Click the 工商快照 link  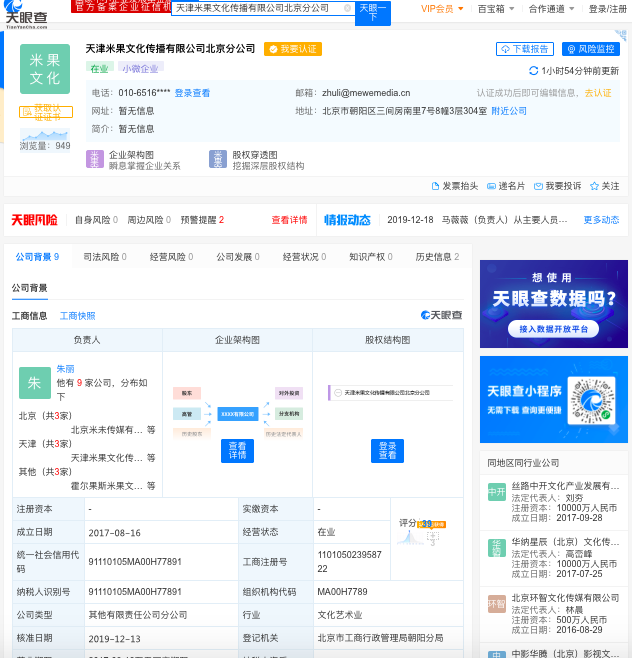click(78, 316)
